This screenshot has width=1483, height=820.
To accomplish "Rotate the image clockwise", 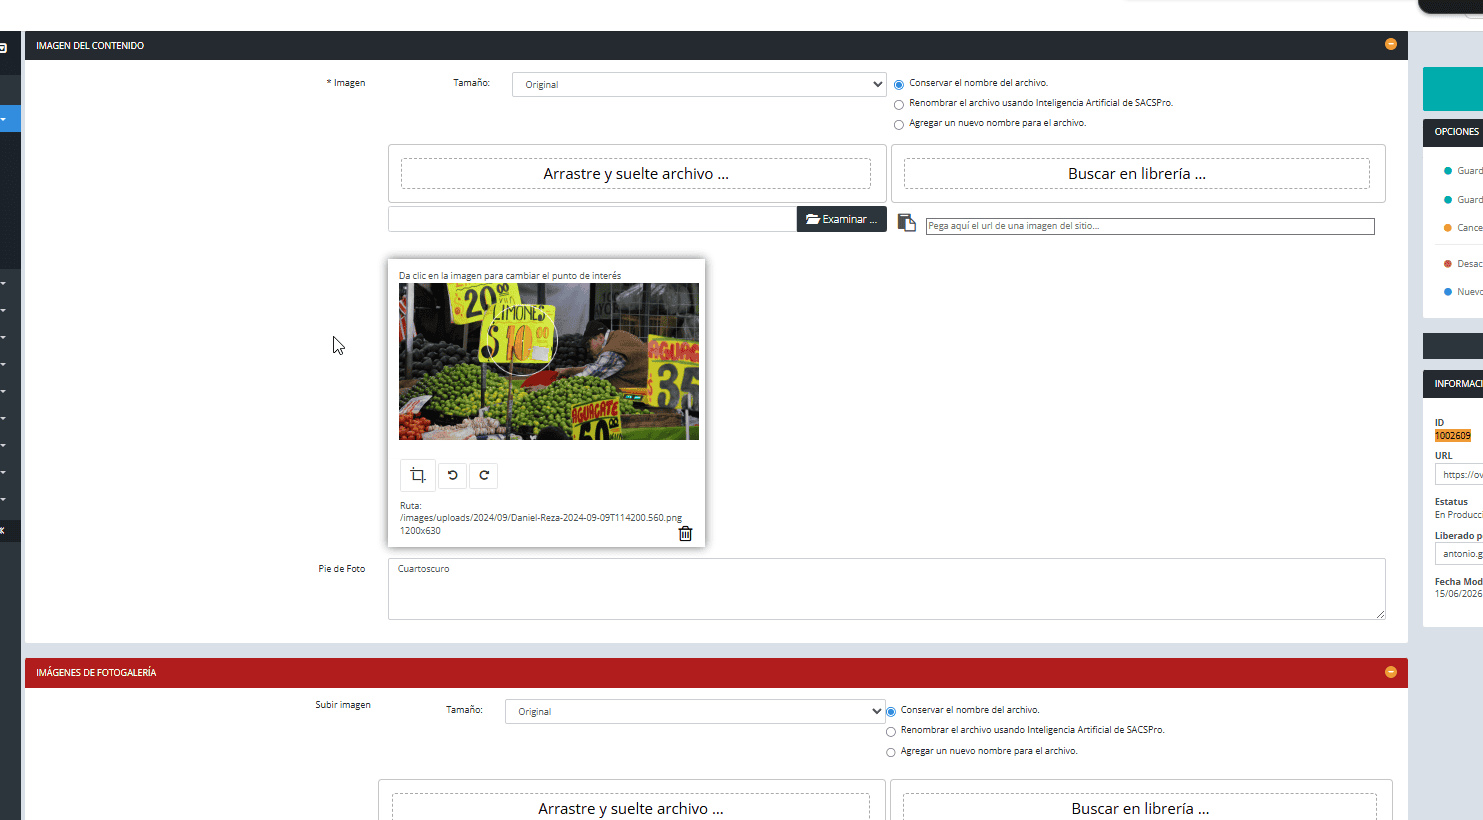I will [484, 475].
